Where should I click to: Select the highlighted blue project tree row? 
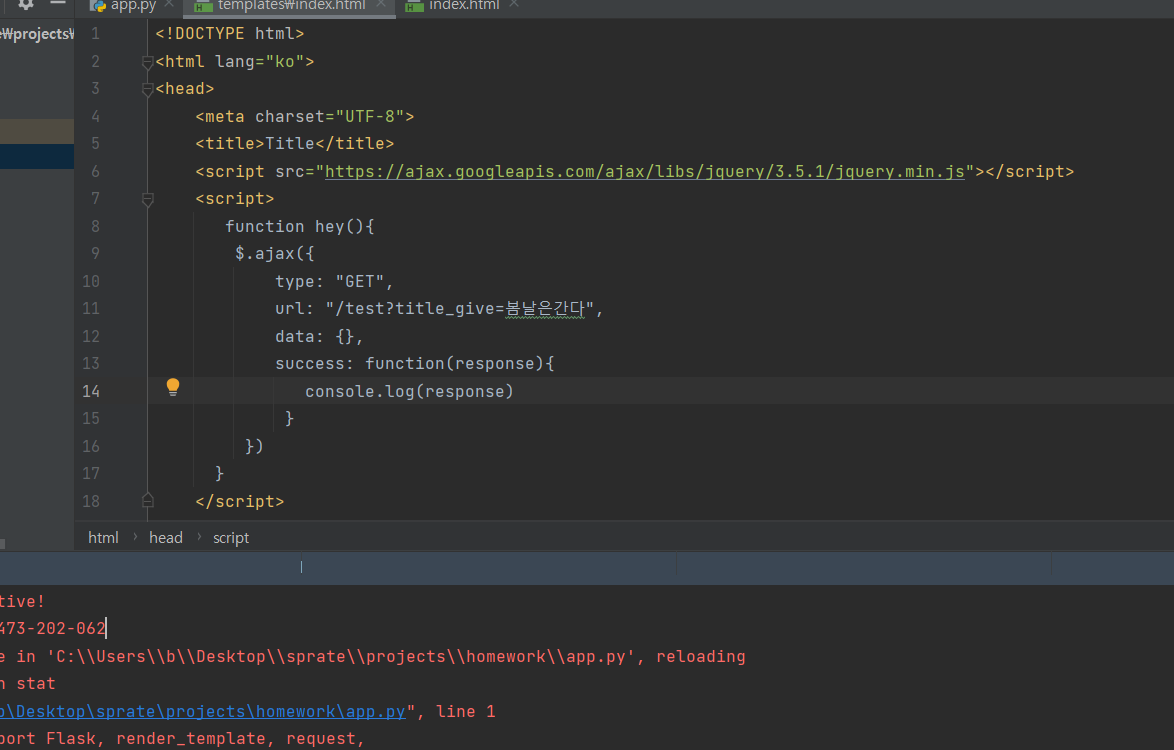[37, 156]
